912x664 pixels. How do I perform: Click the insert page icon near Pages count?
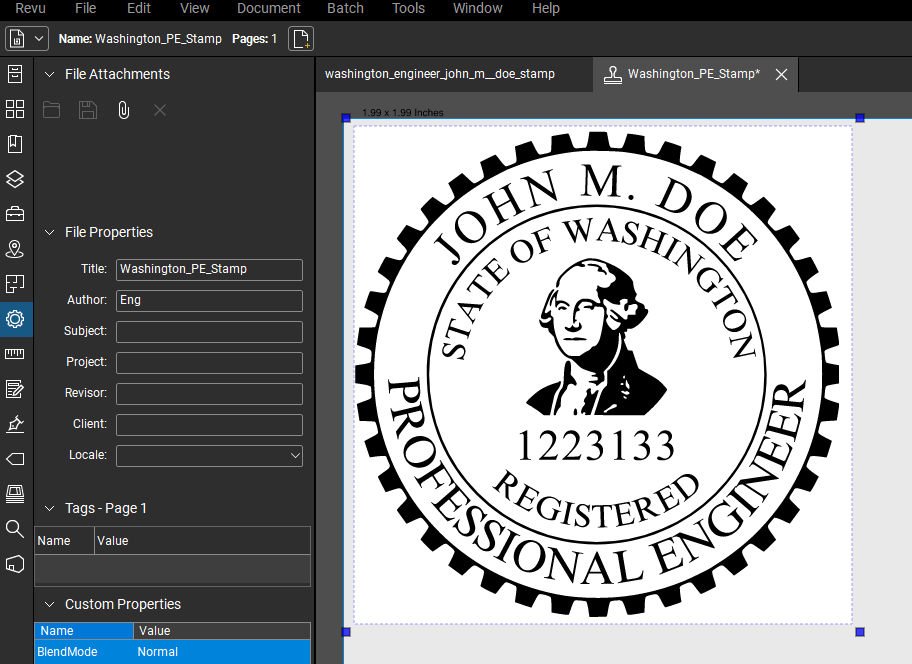tap(300, 38)
